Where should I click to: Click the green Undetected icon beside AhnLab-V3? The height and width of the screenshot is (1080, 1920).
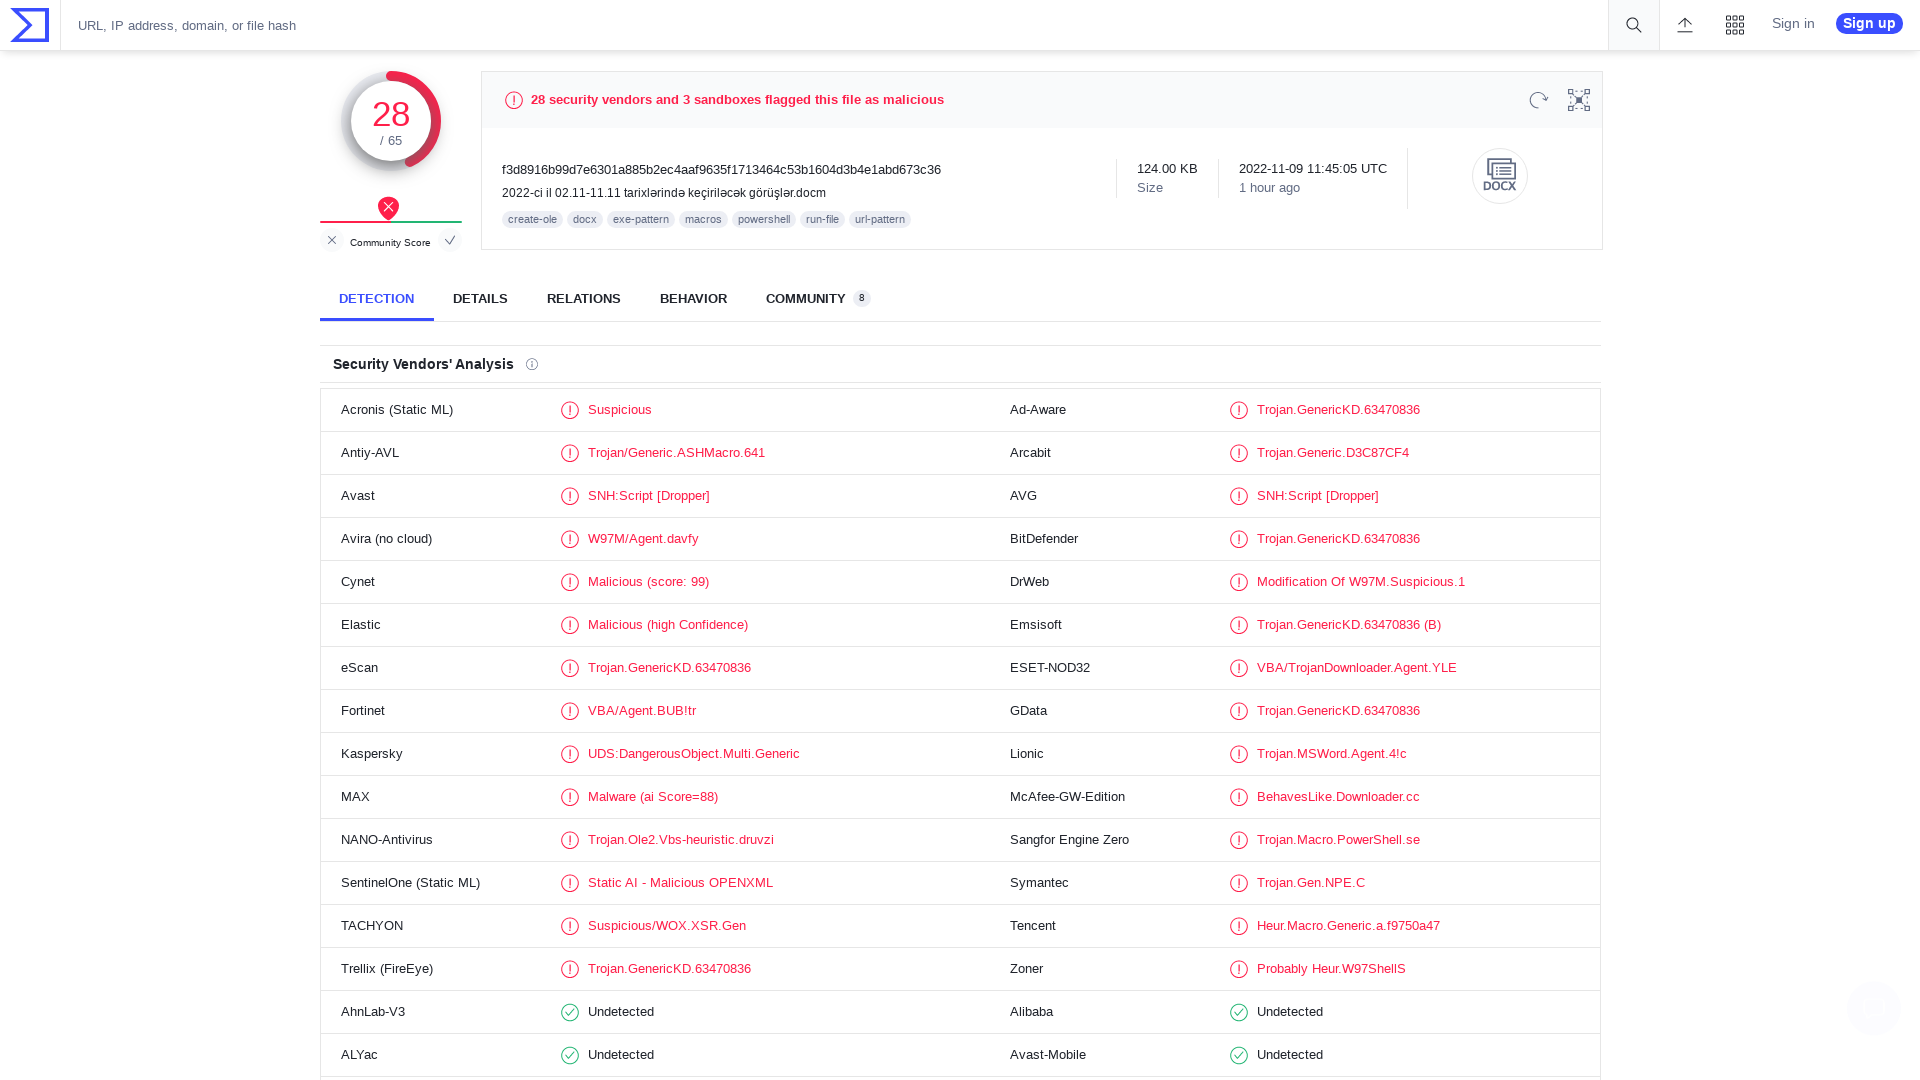coord(570,1012)
